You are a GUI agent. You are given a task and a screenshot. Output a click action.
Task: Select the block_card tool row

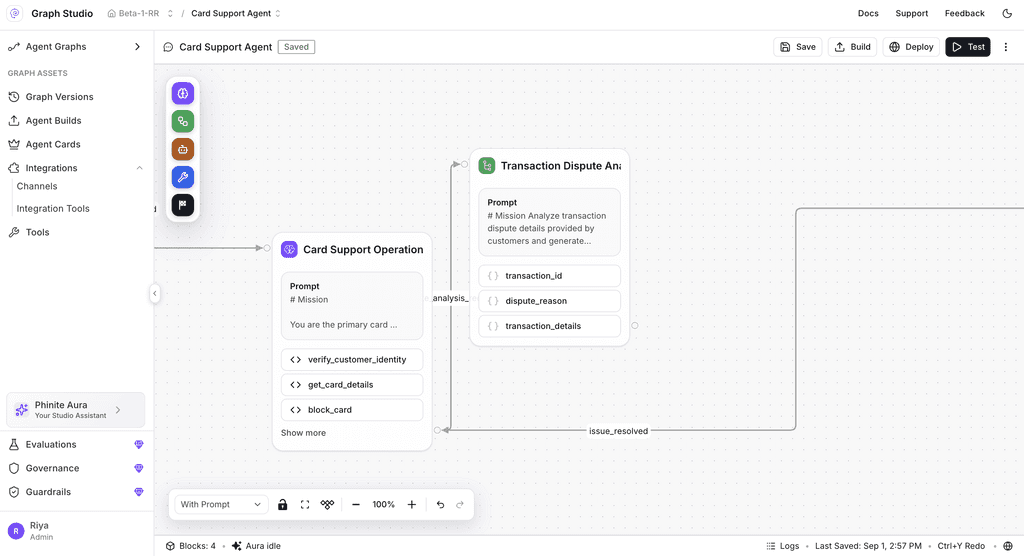352,410
